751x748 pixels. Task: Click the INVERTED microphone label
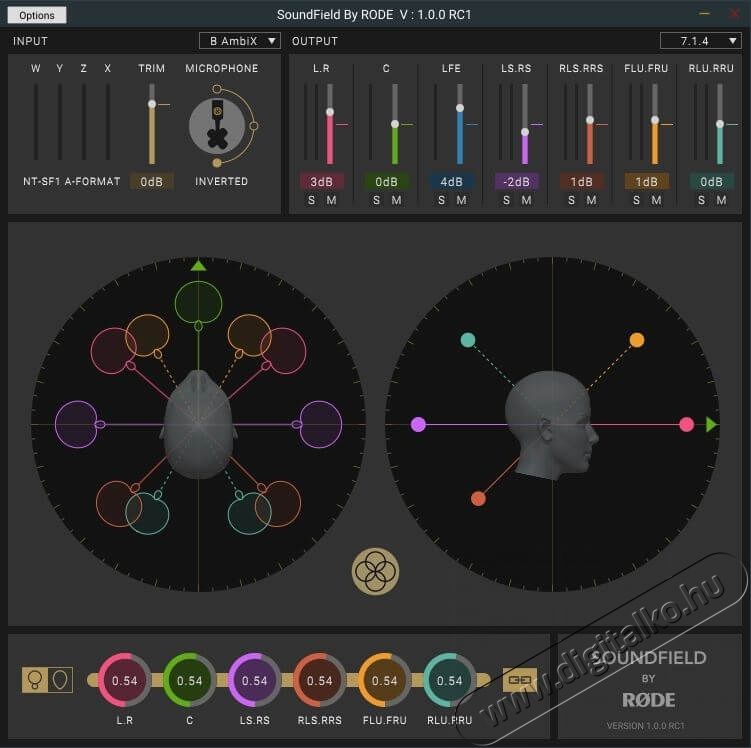pyautogui.click(x=221, y=181)
